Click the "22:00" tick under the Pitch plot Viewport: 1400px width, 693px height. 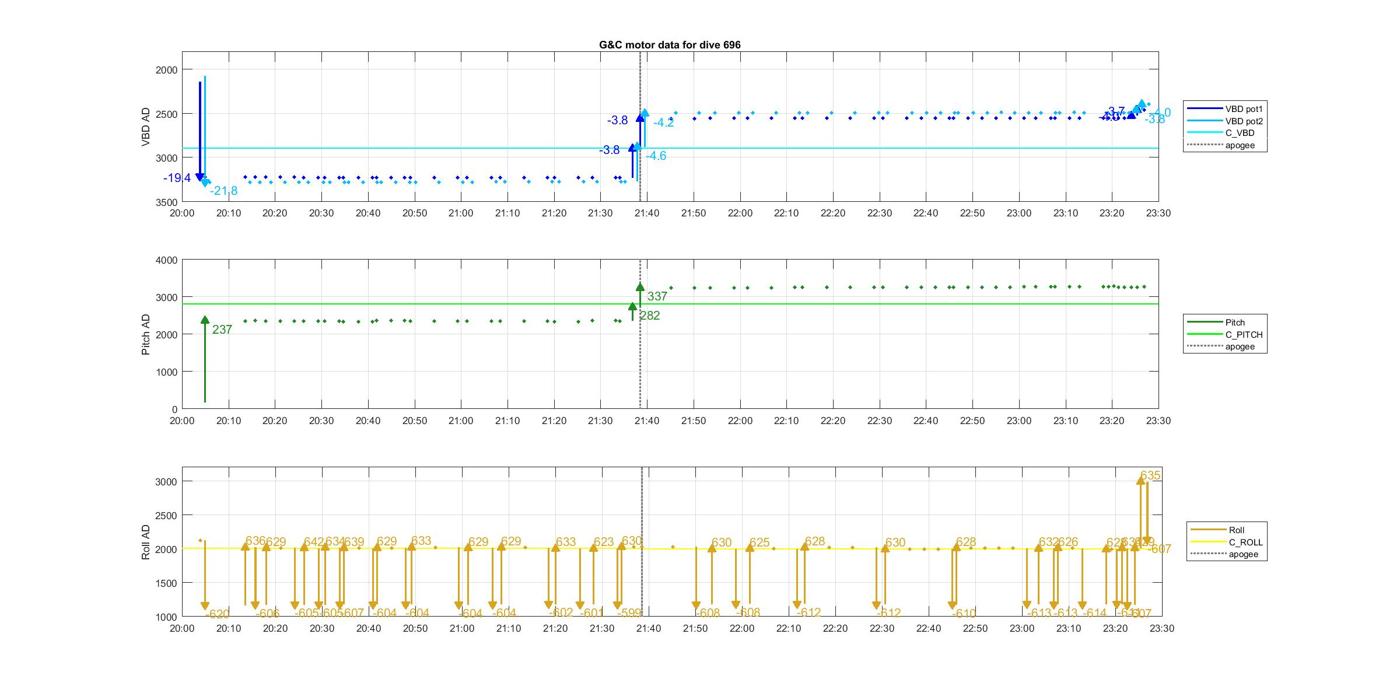point(740,421)
